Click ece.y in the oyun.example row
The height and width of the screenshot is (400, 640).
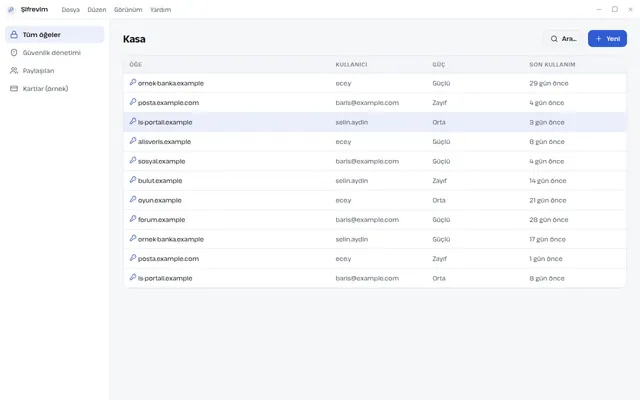[343, 200]
